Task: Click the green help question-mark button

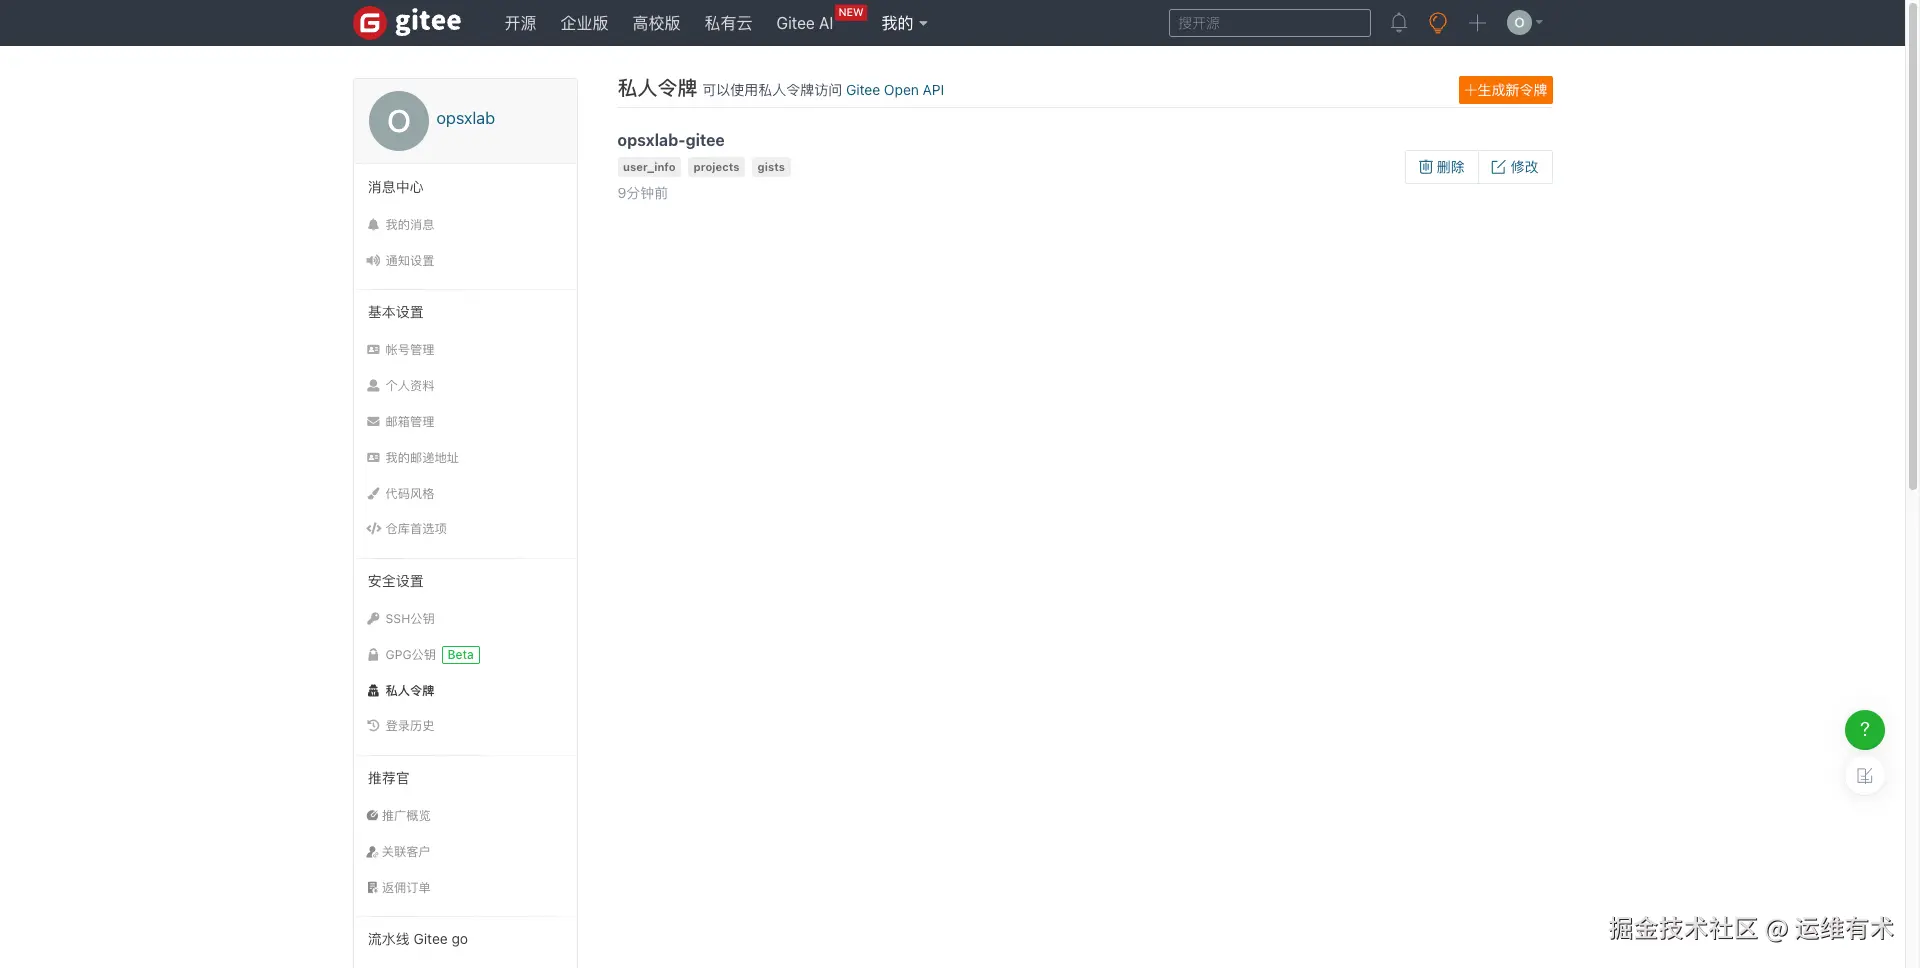Action: (x=1865, y=730)
